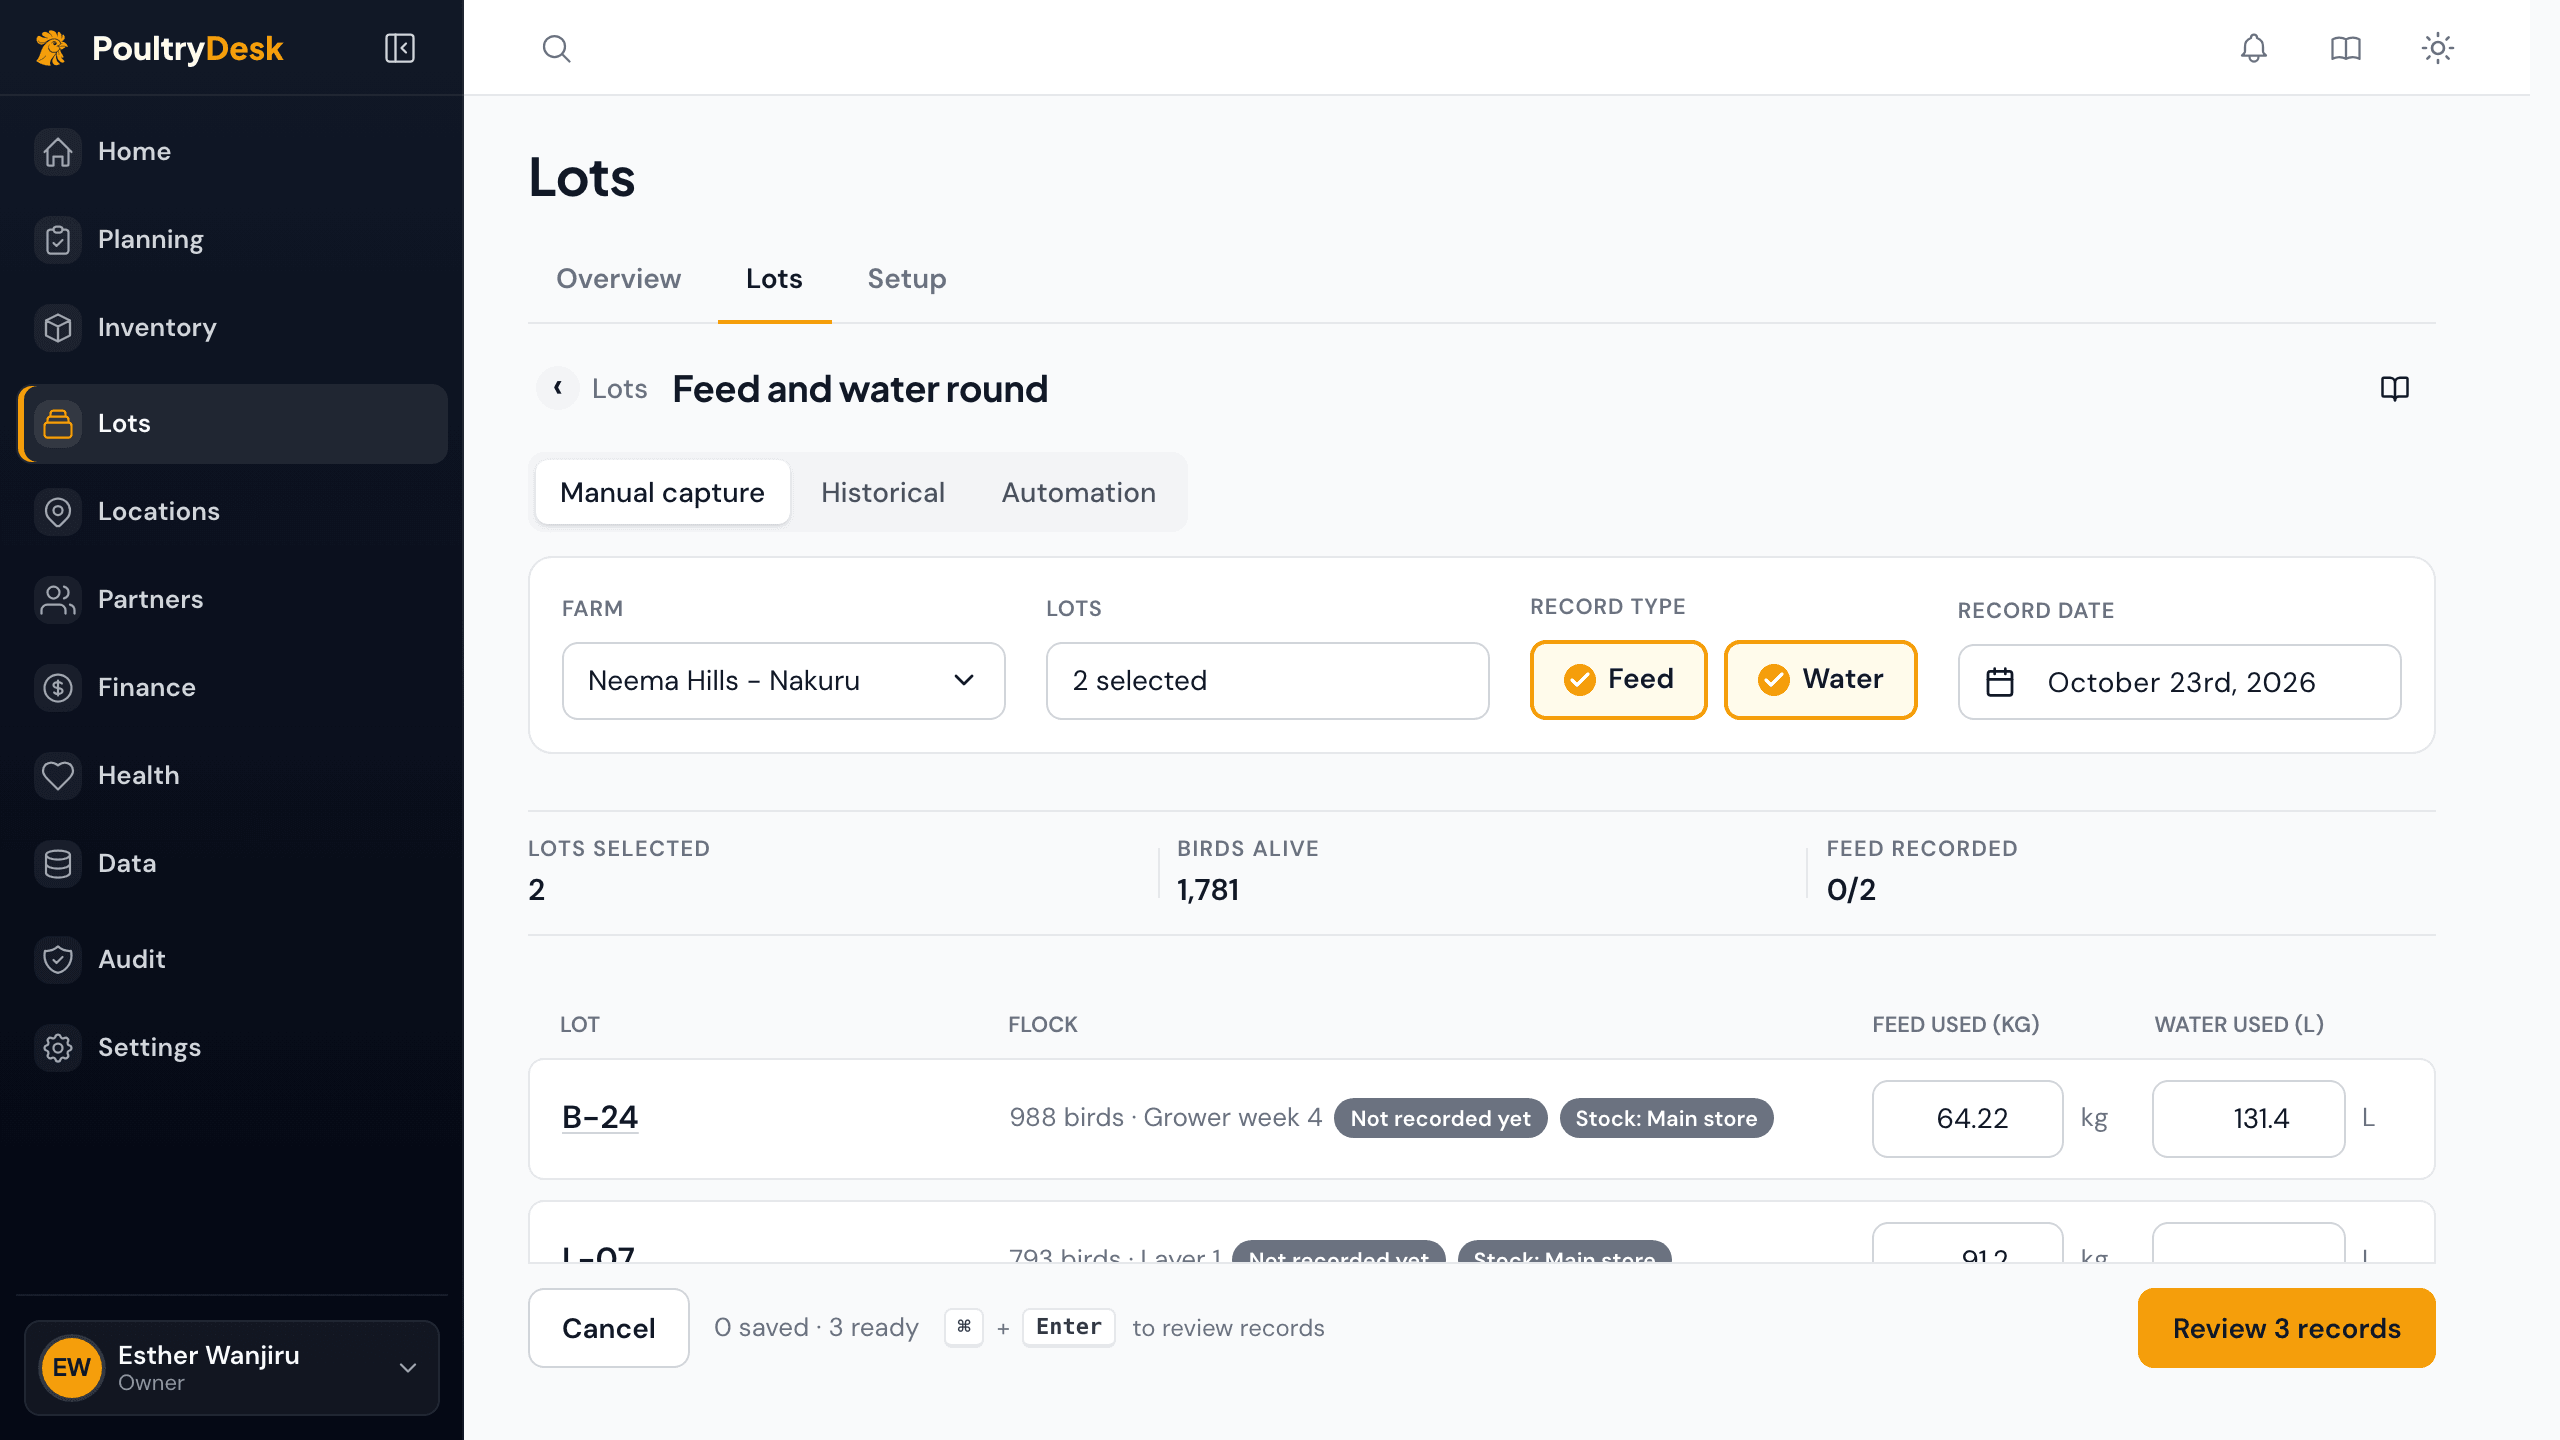
Task: Toggle light theme sun icon
Action: pos(2438,48)
